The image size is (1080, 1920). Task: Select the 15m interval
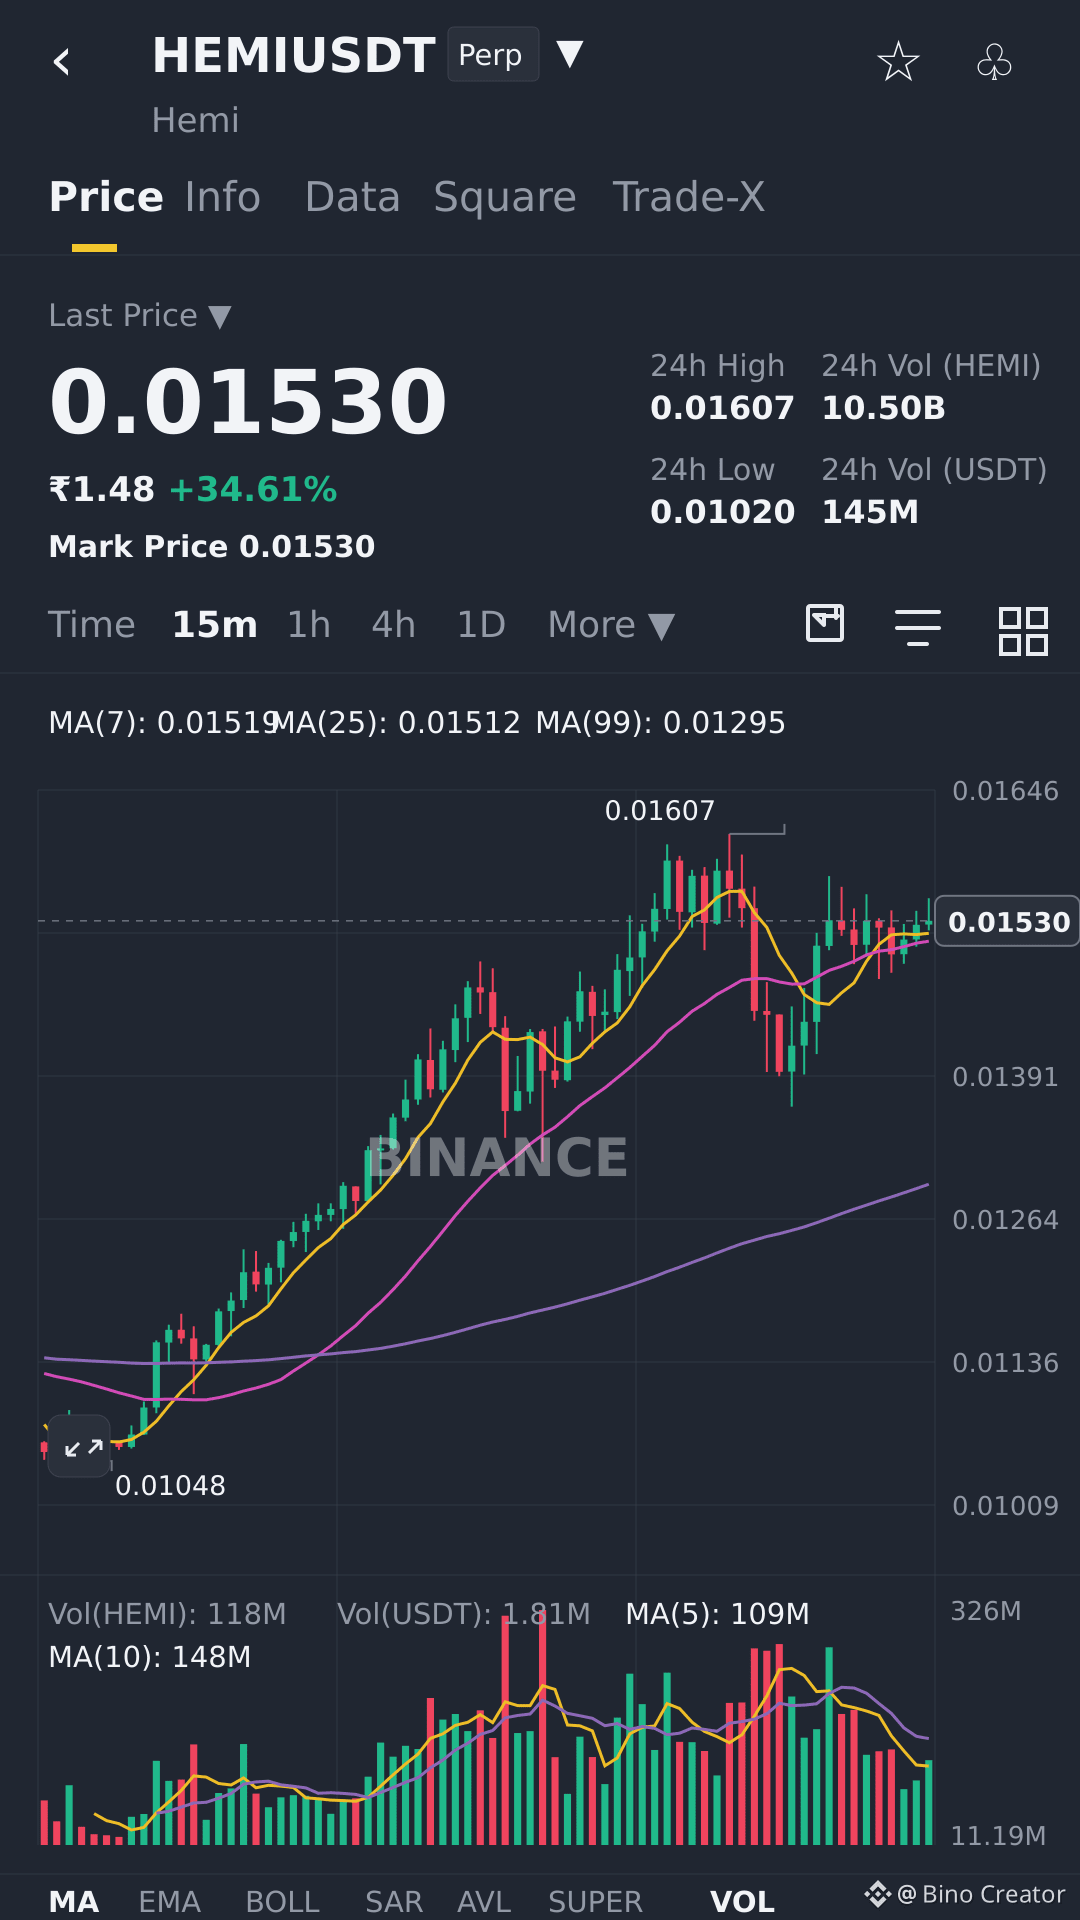tap(215, 625)
